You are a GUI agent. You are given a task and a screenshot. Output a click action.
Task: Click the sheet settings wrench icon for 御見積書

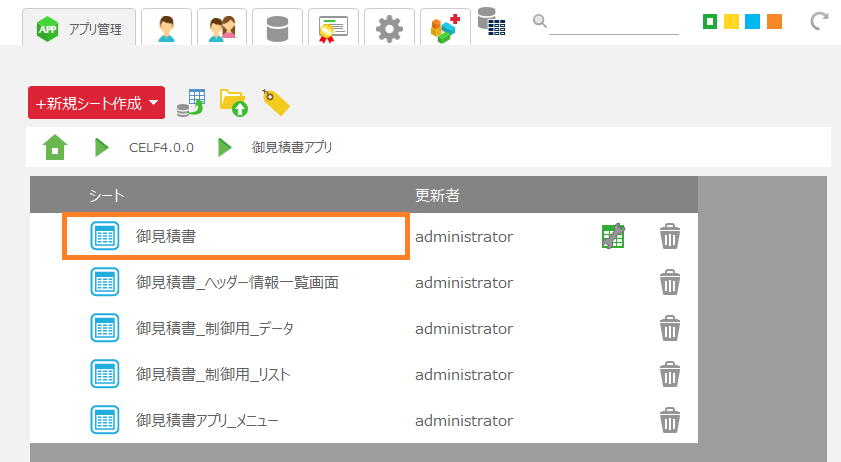613,237
